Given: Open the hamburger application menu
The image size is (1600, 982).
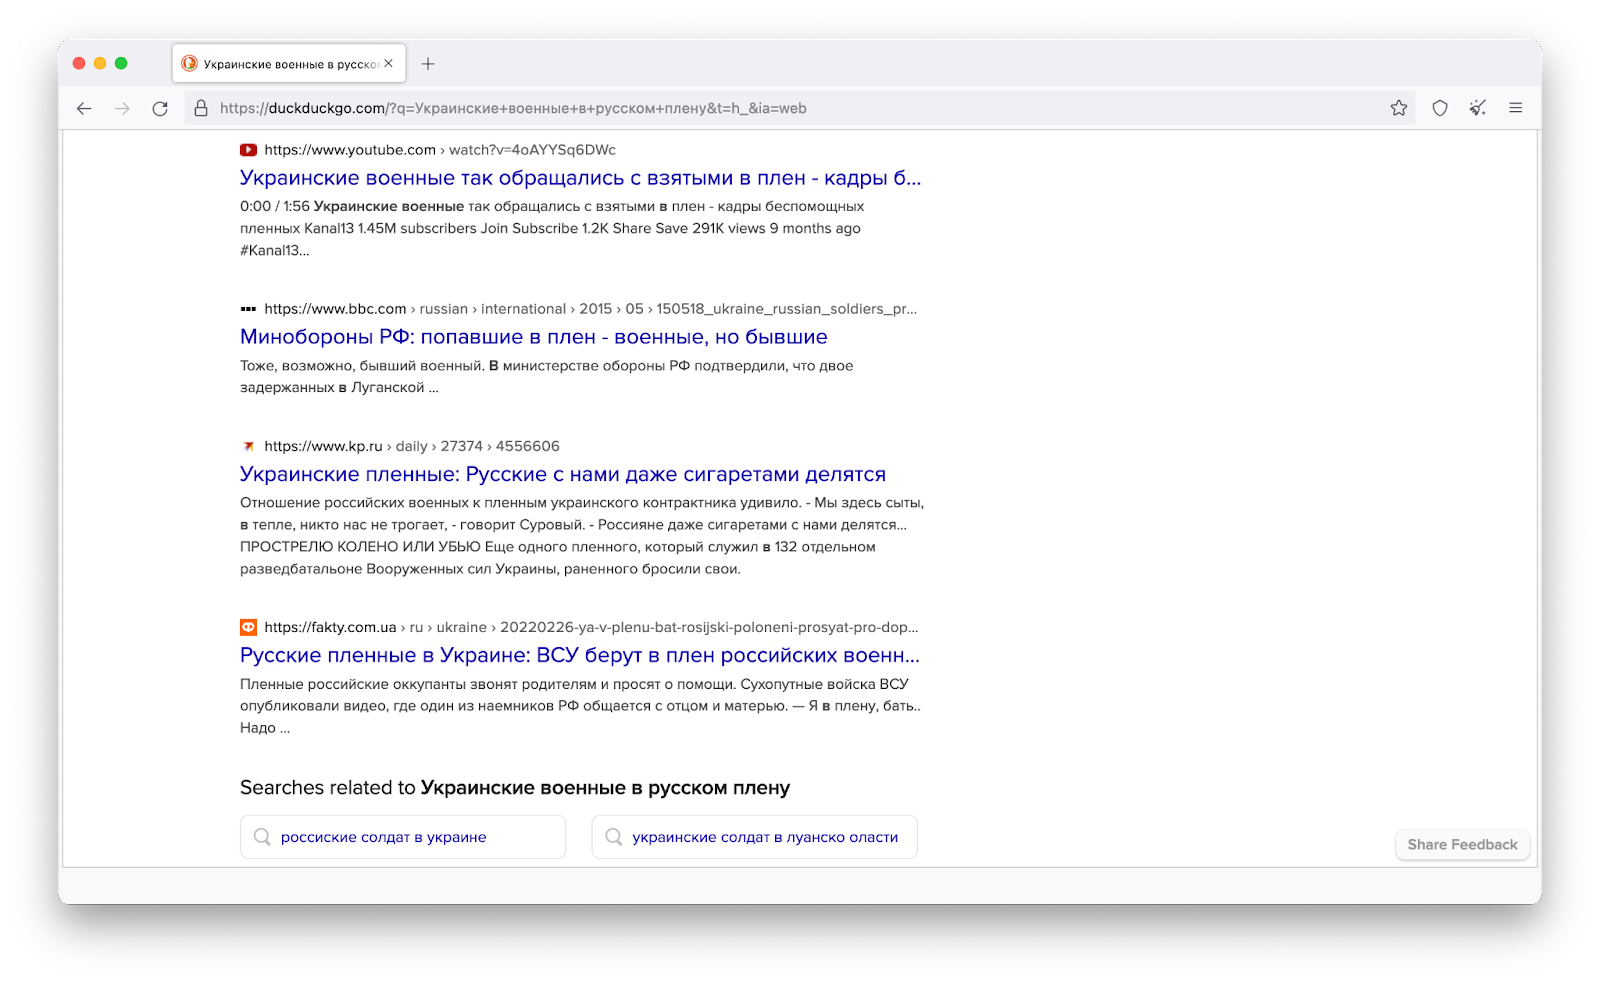Looking at the screenshot, I should [1515, 108].
